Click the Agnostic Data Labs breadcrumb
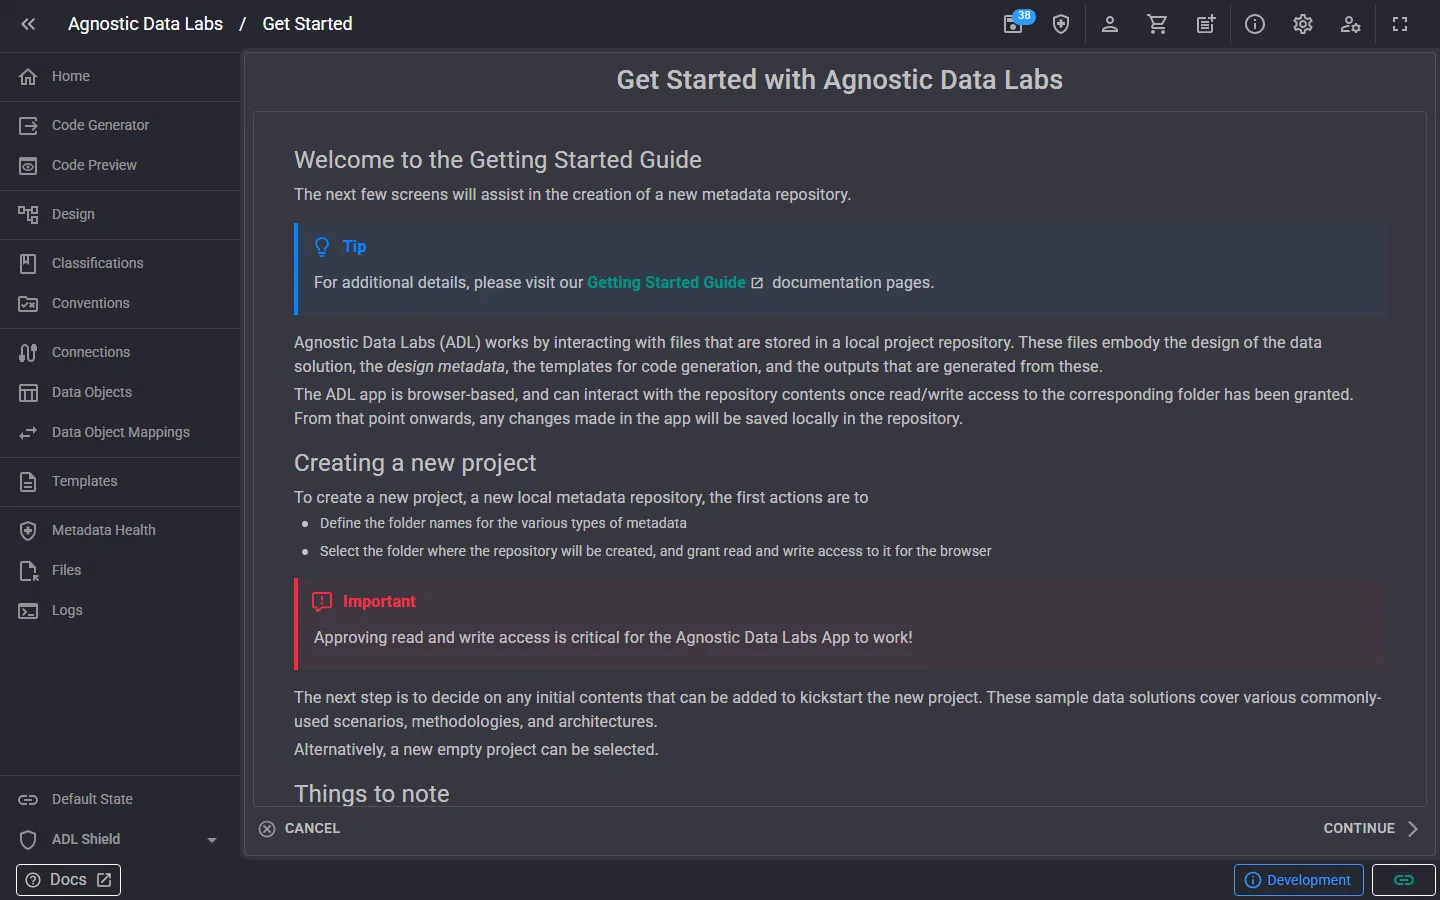The image size is (1440, 900). (145, 24)
